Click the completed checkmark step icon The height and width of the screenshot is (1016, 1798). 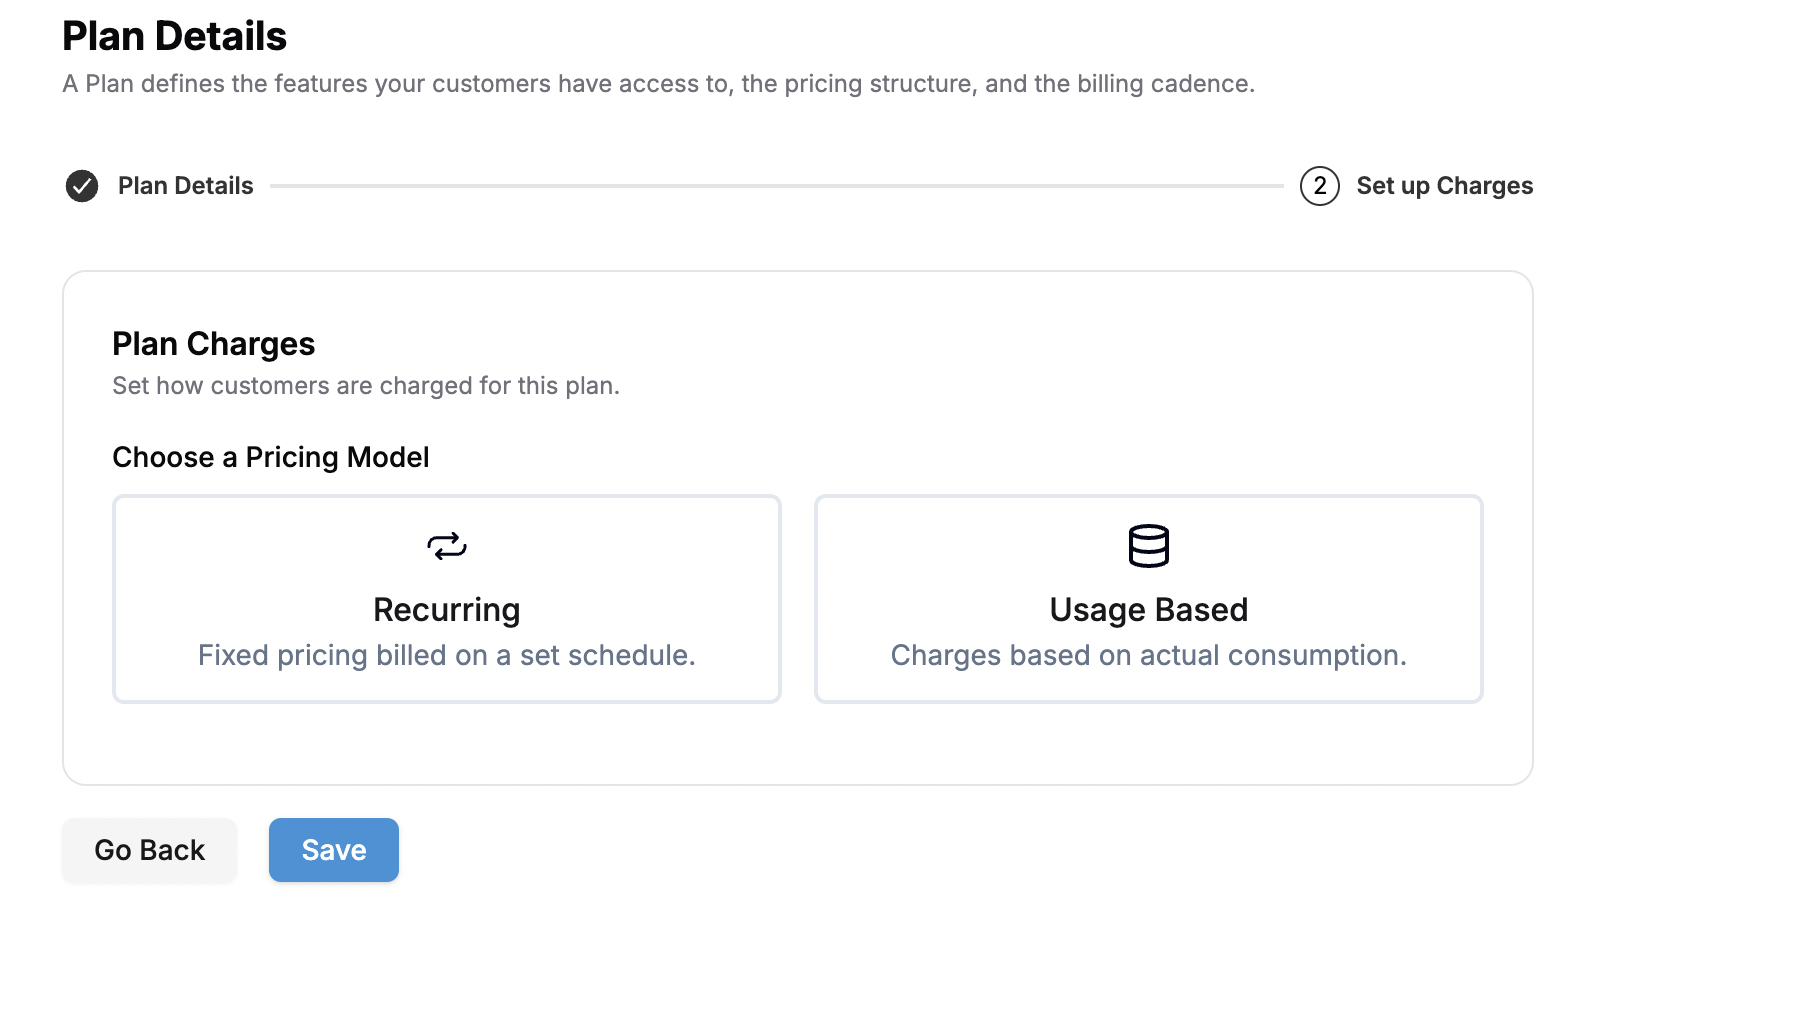82,186
